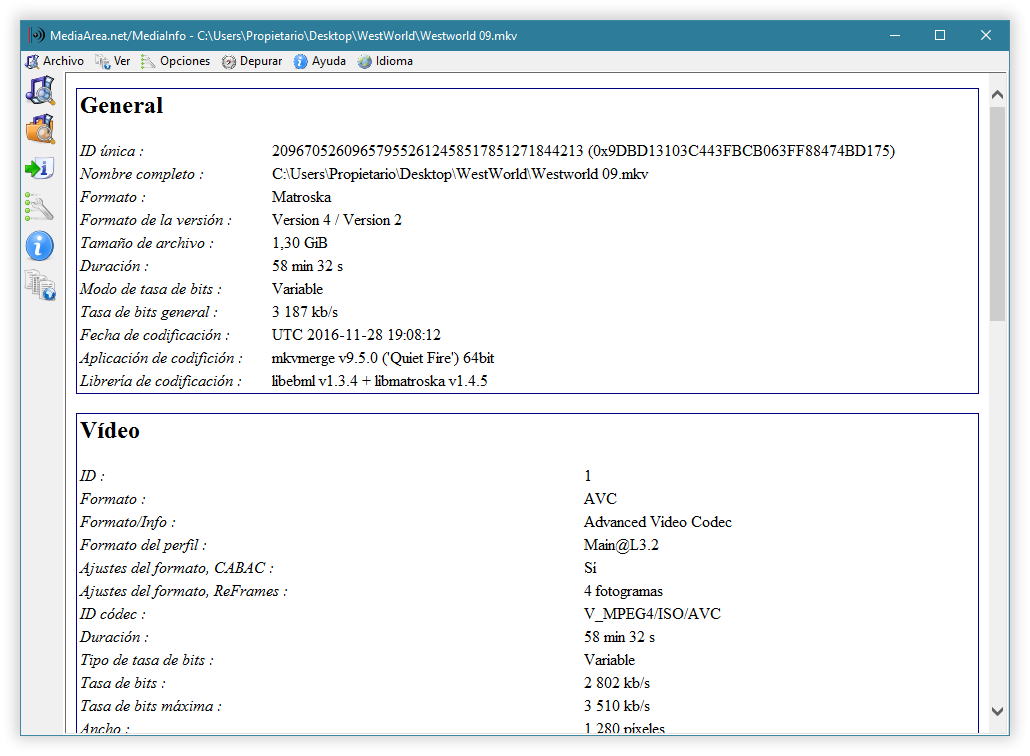The image size is (1030, 756).
Task: Click the 'Tasa de bits máxima' label
Action: [151, 706]
